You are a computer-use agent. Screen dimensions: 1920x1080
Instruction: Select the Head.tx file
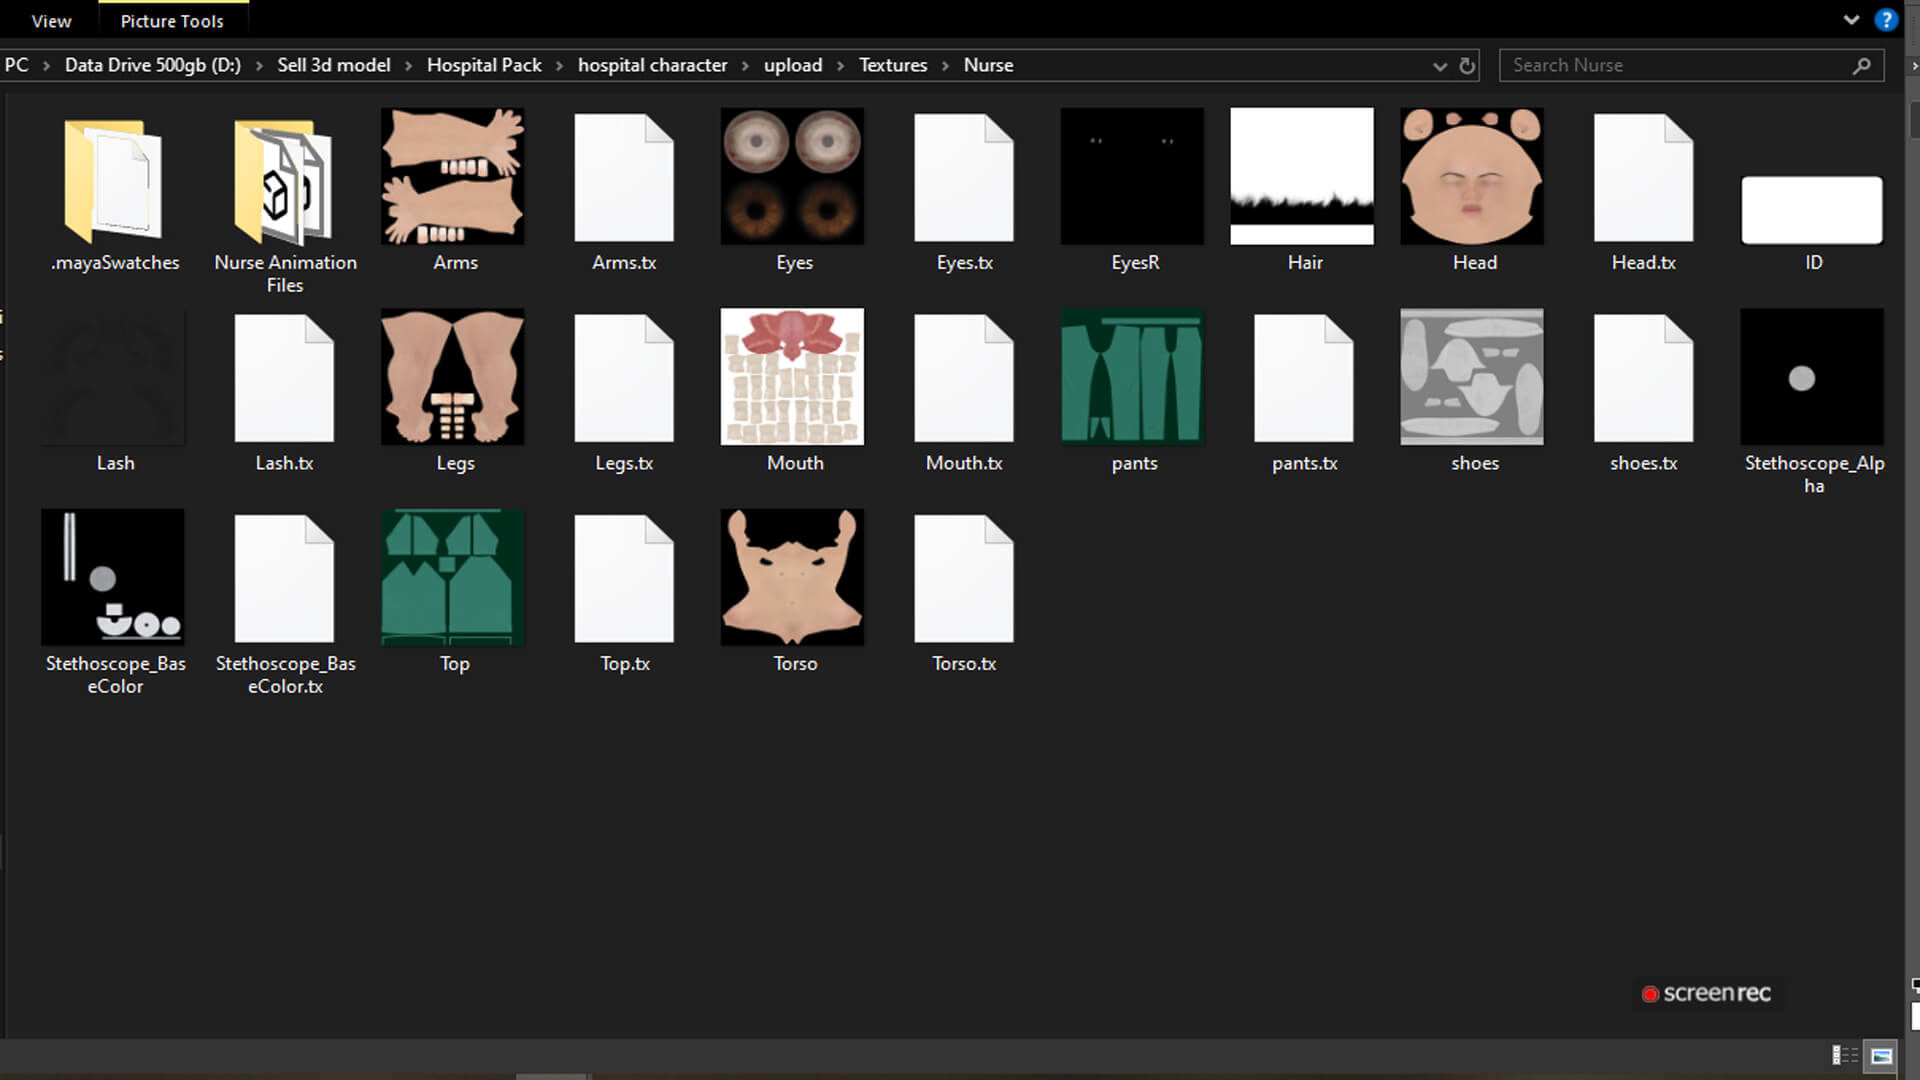[x=1644, y=178]
